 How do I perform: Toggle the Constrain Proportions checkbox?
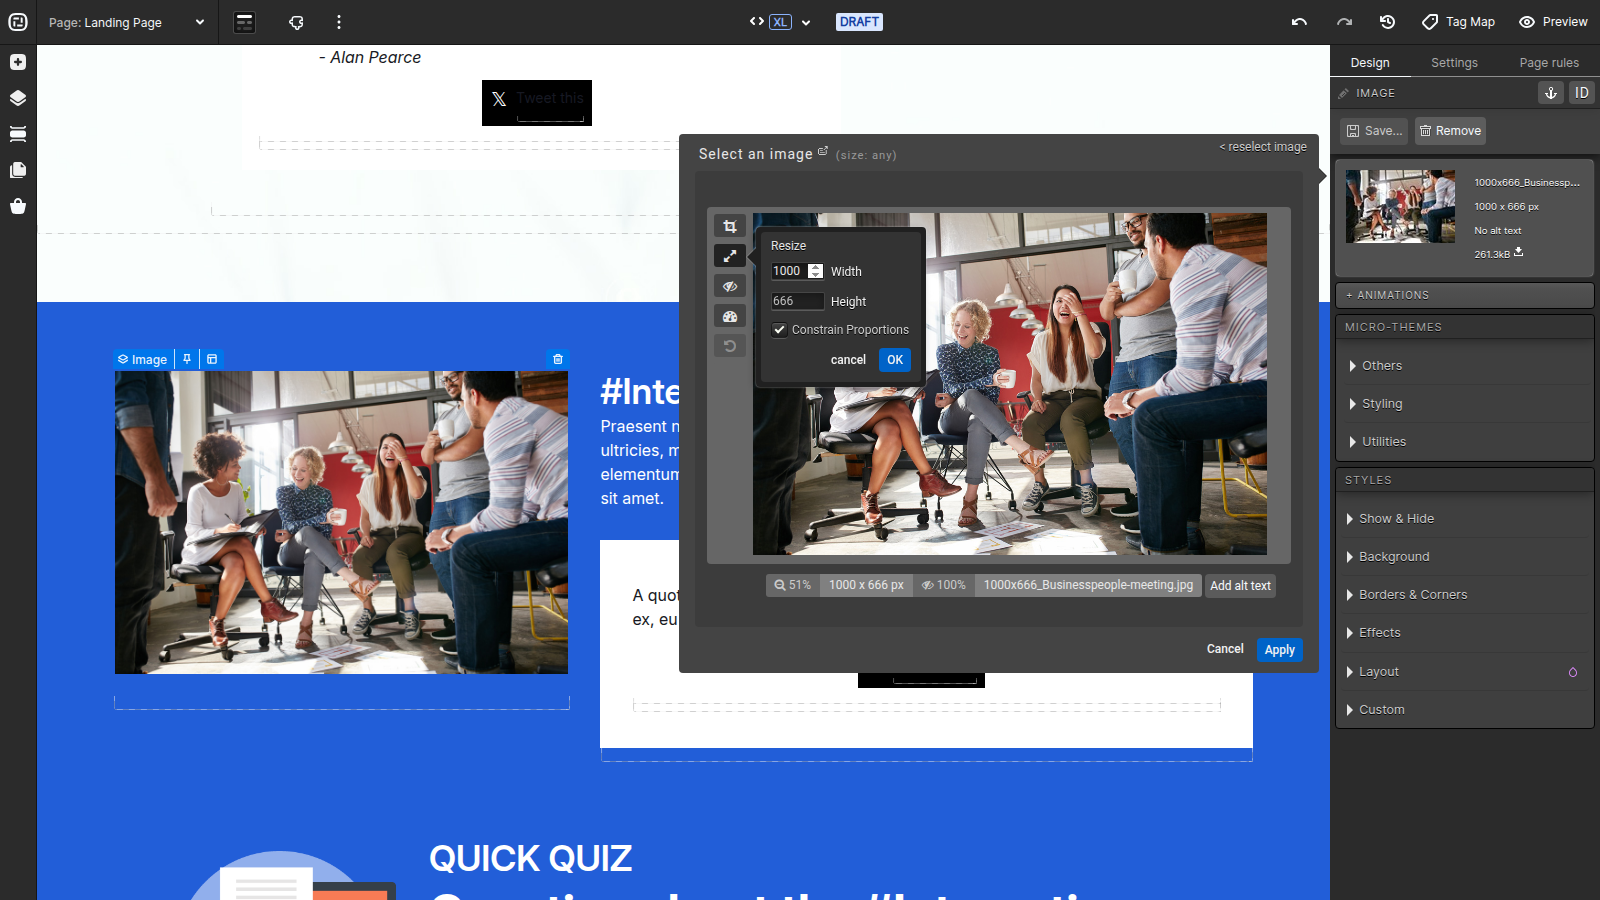tap(780, 329)
